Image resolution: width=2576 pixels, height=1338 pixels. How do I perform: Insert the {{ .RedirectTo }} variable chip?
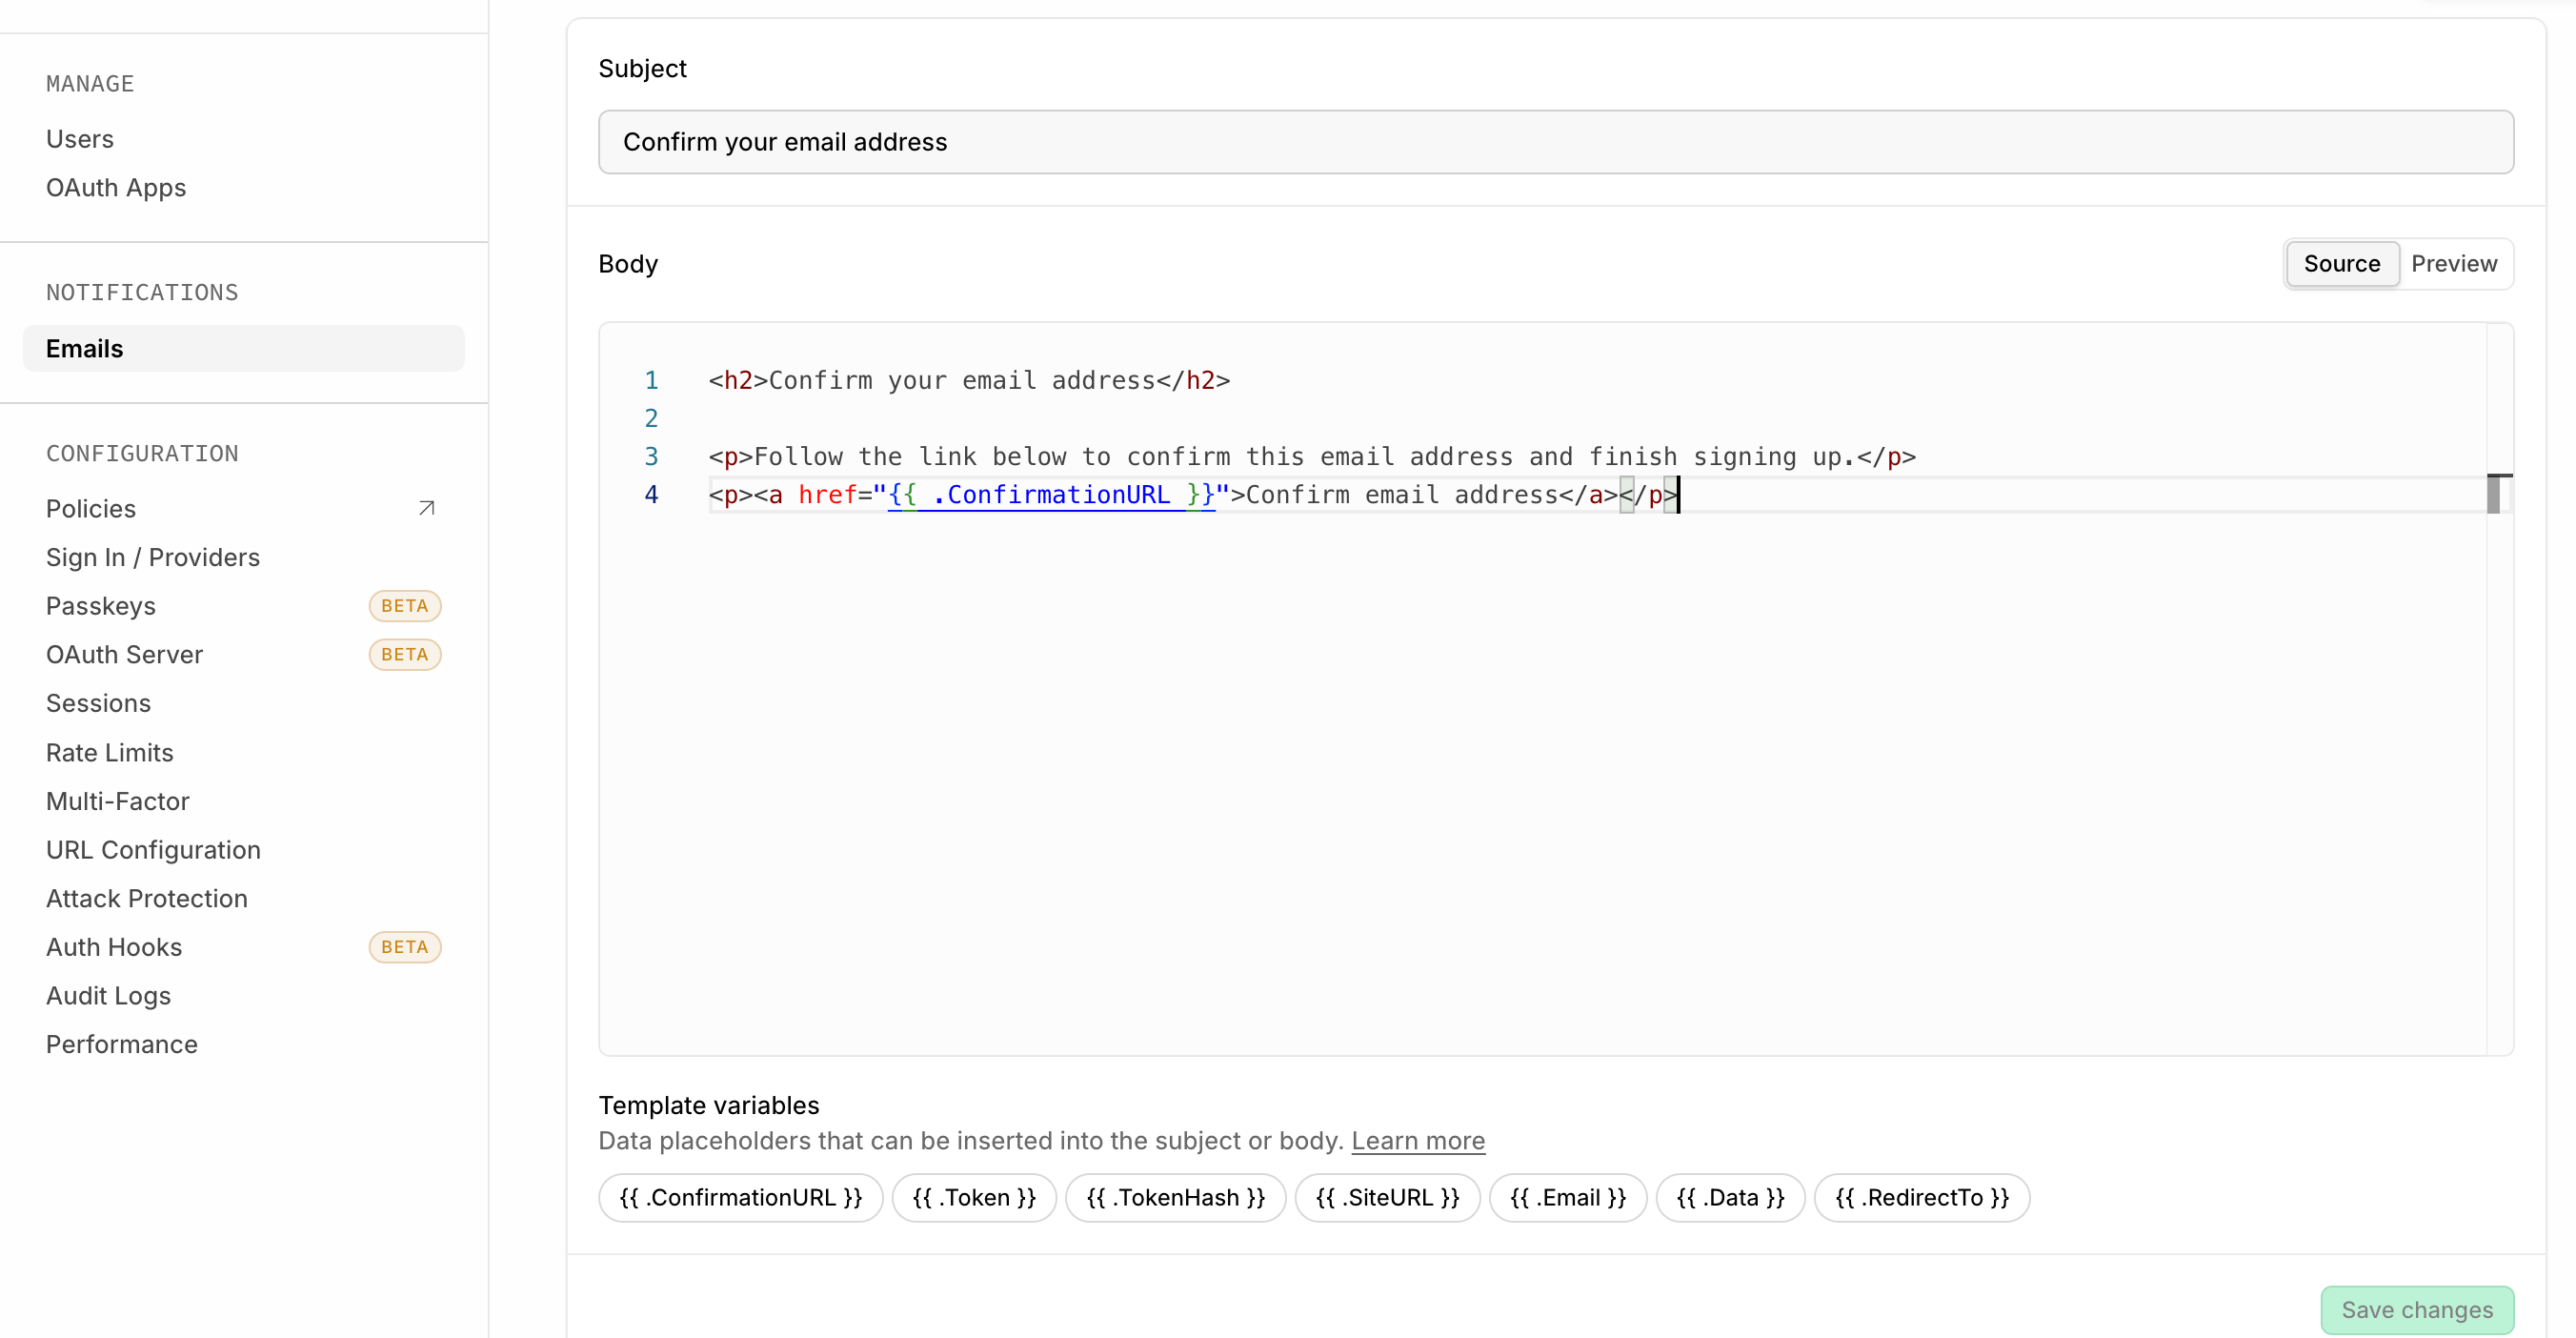pyautogui.click(x=1922, y=1197)
